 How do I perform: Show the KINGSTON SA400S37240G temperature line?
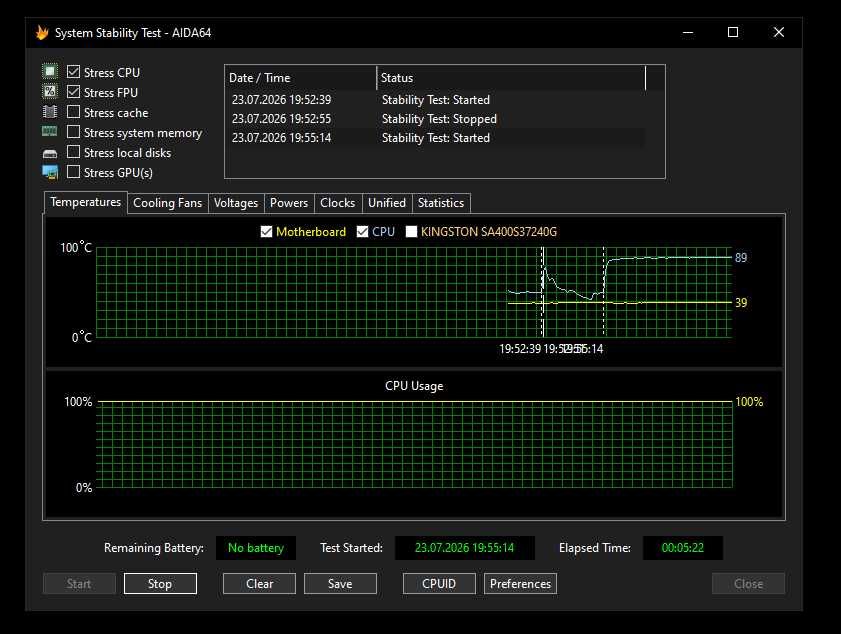[x=411, y=232]
